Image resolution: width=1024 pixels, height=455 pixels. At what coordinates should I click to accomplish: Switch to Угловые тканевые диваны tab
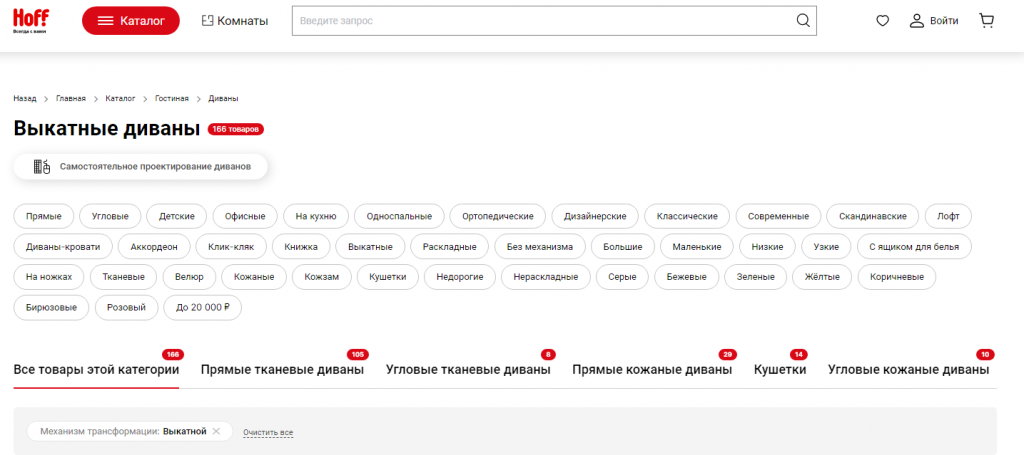tap(468, 369)
